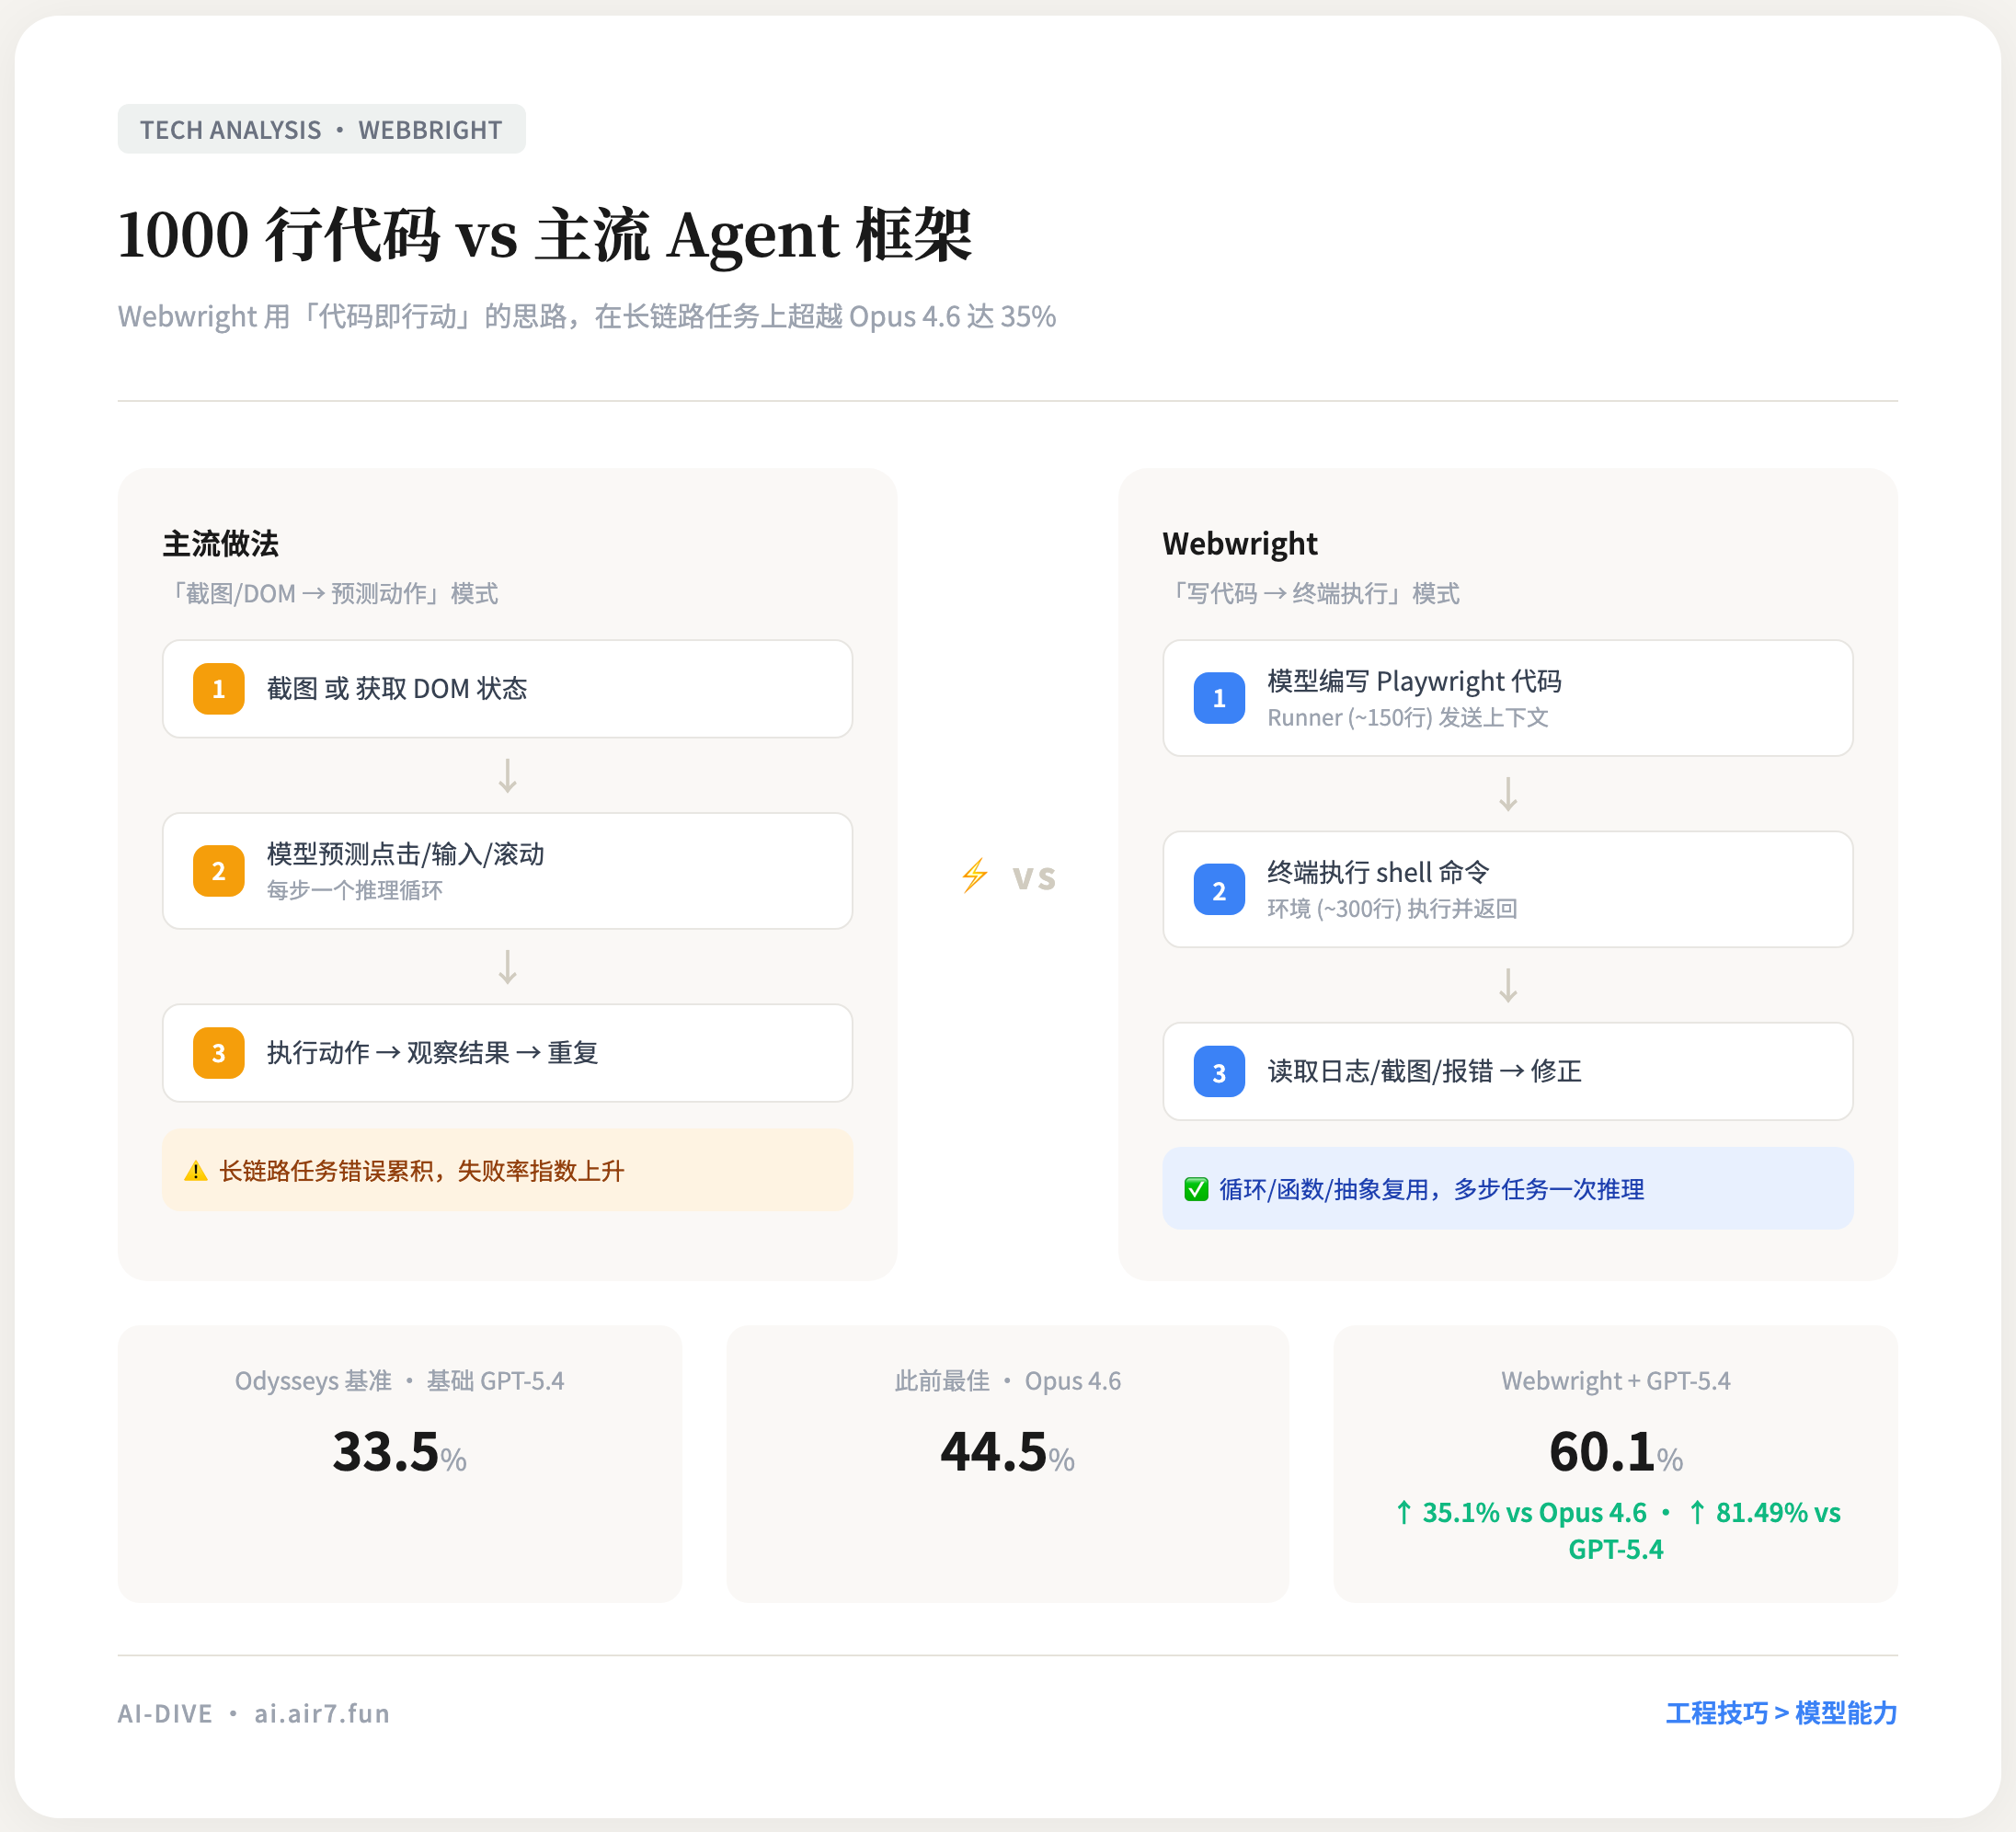The width and height of the screenshot is (2016, 1832).
Task: Click the '此前最佳 · Opus 4.6' label
Action: (x=1007, y=1381)
